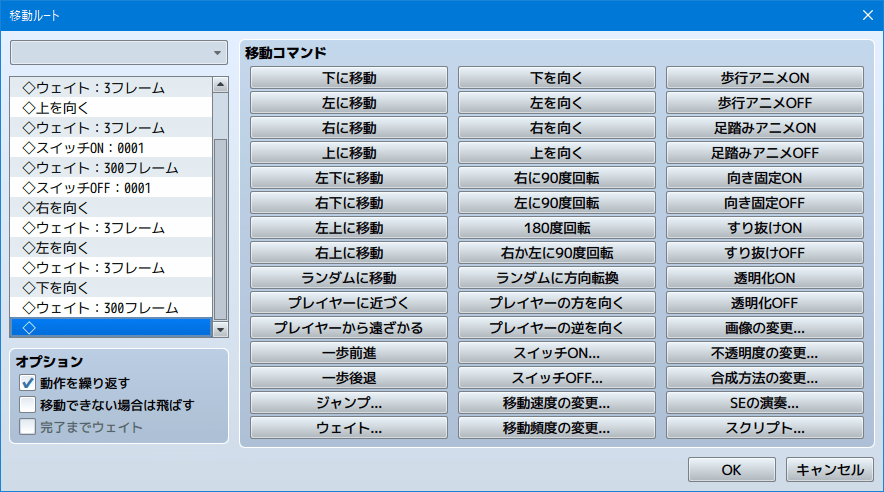Viewport: 884px width, 492px height.
Task: Close the 移動ルート dialog window
Action: [x=867, y=14]
